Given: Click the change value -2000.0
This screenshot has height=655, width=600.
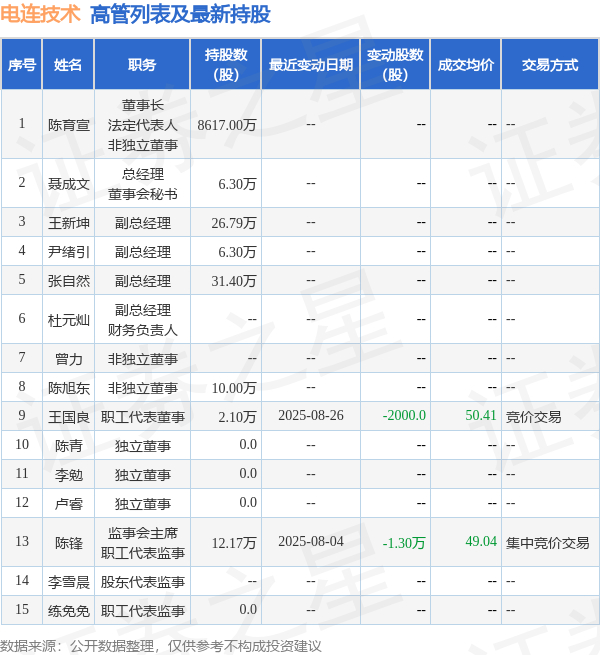Looking at the screenshot, I should pyautogui.click(x=404, y=415).
